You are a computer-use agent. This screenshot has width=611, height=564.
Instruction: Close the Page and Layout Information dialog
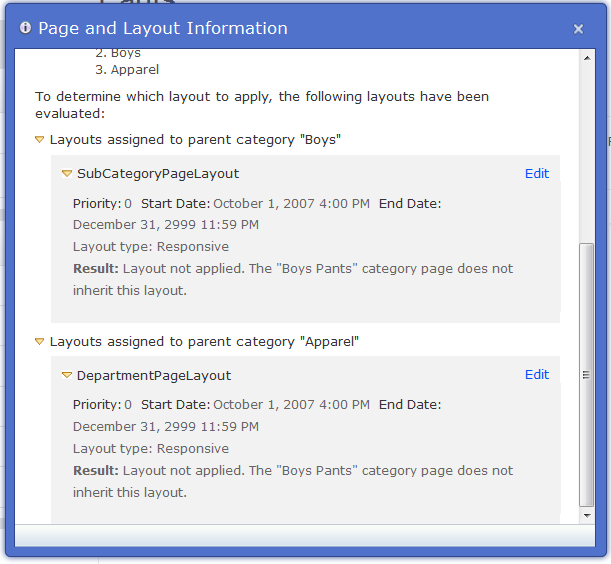(x=578, y=30)
